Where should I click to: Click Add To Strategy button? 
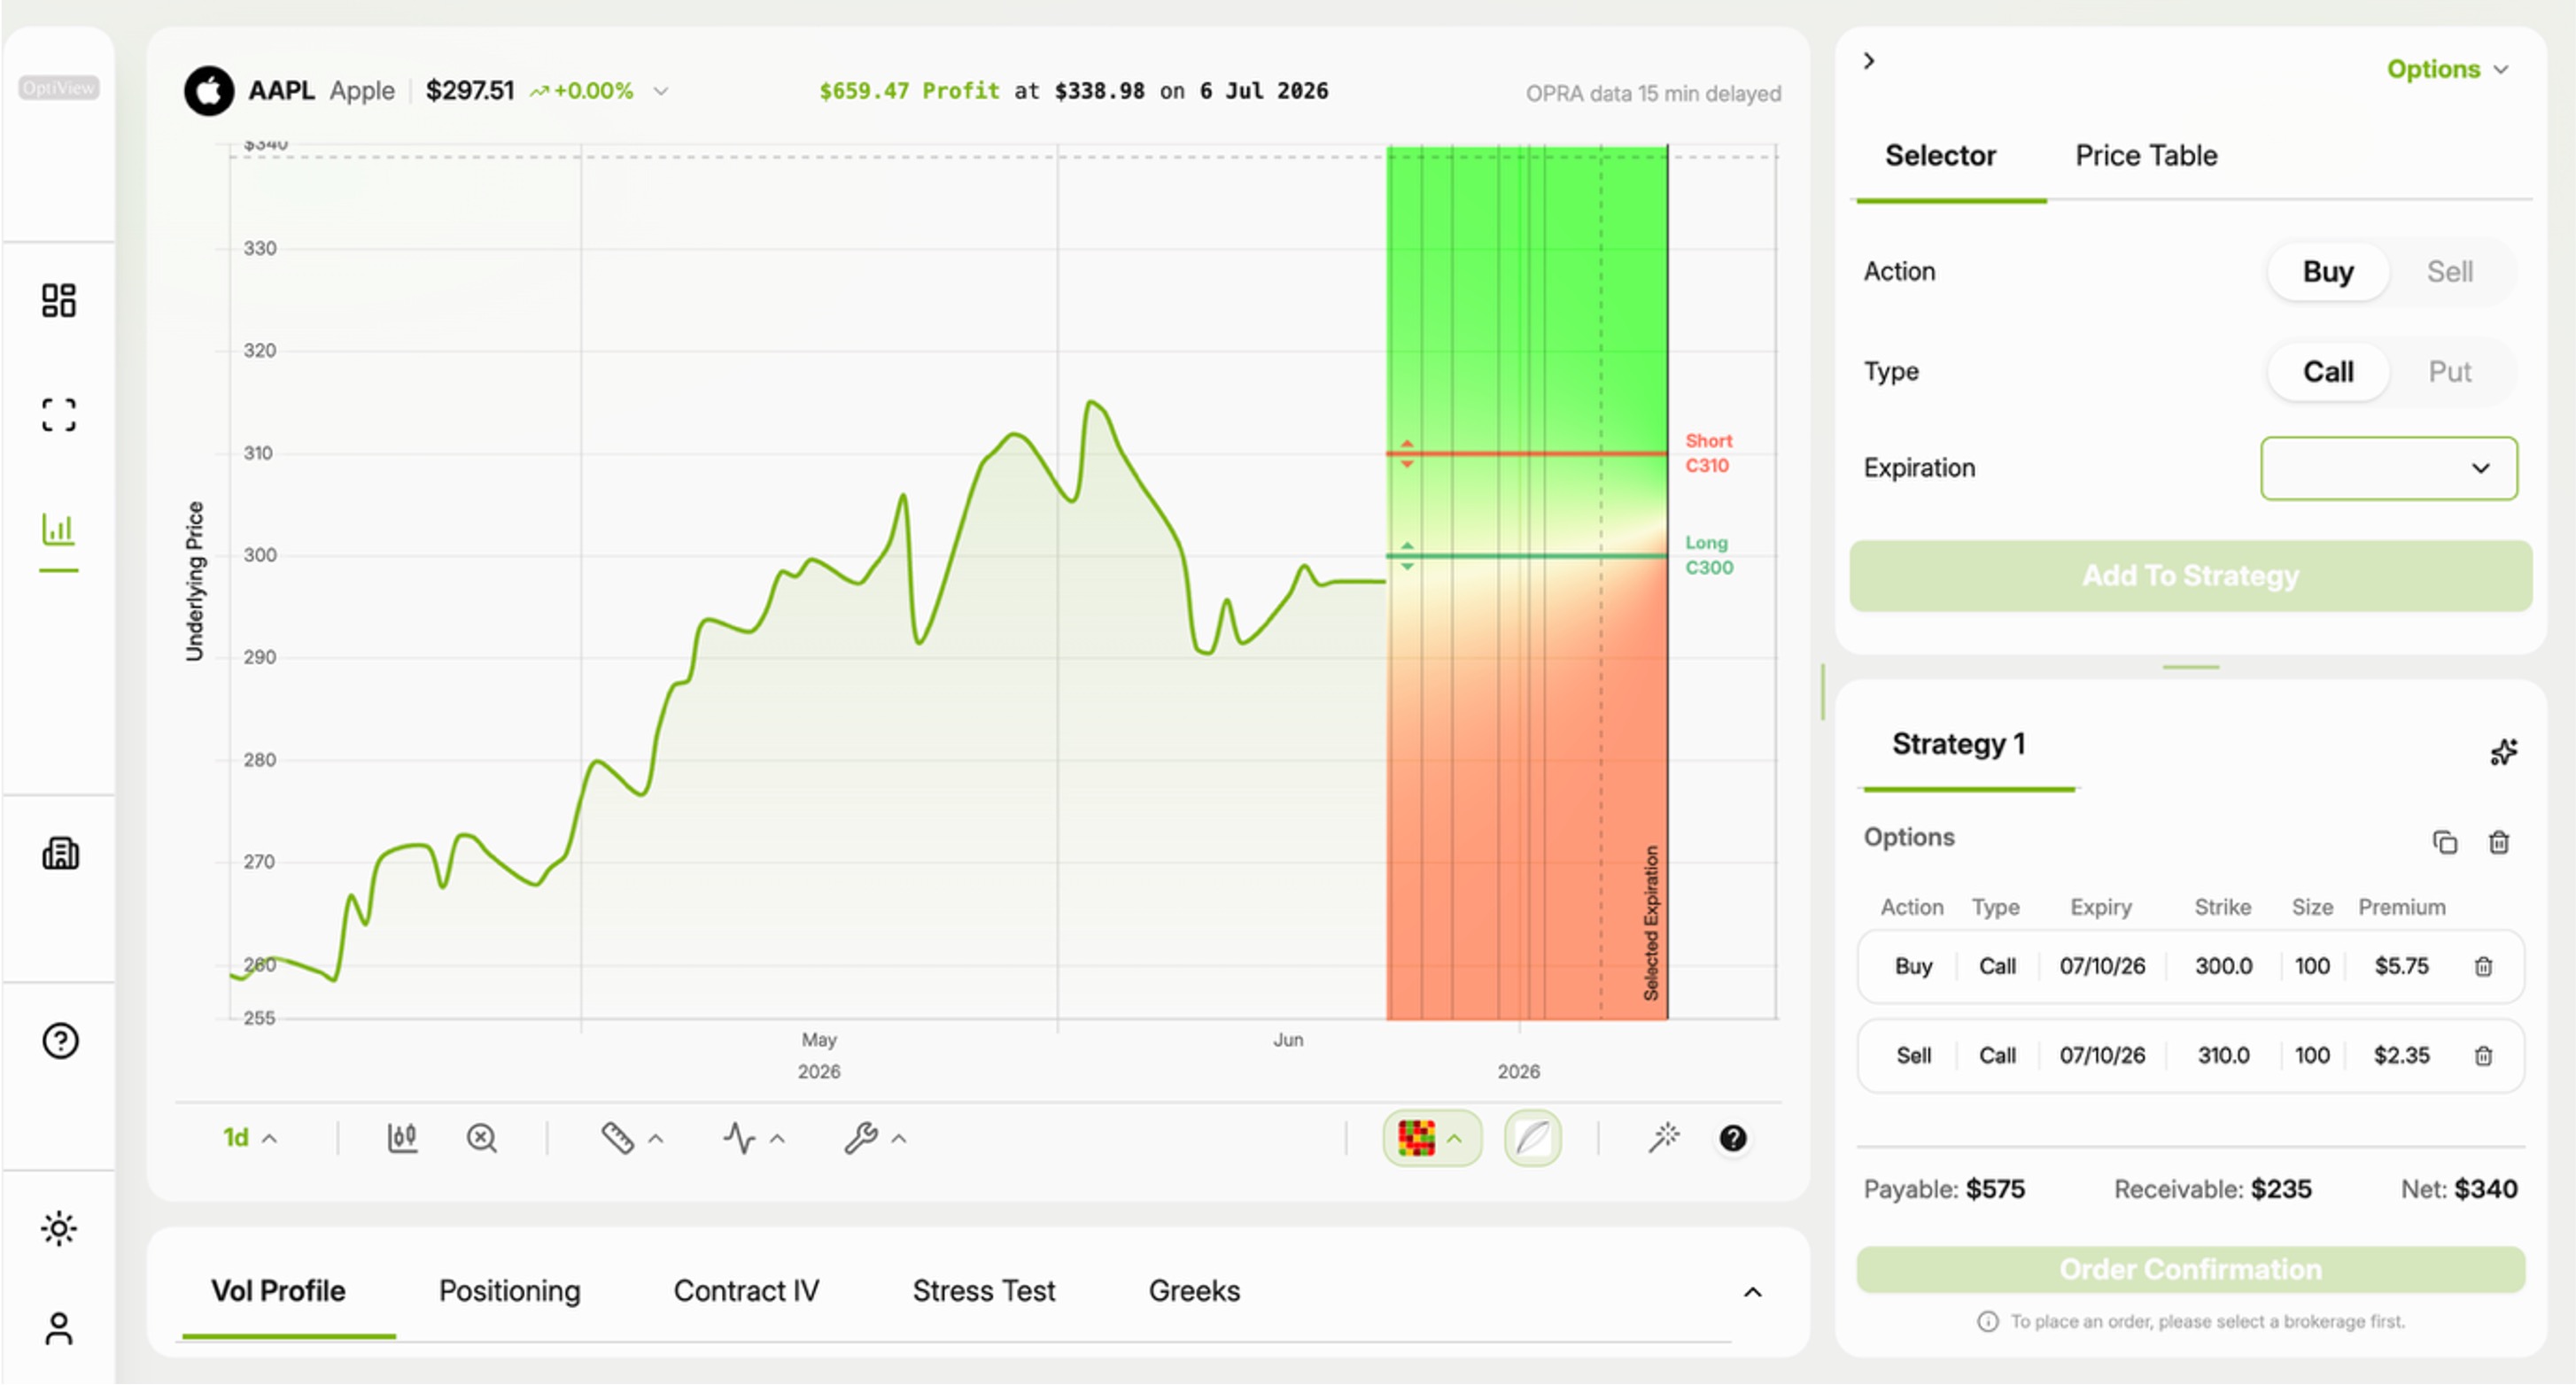pyautogui.click(x=2190, y=576)
